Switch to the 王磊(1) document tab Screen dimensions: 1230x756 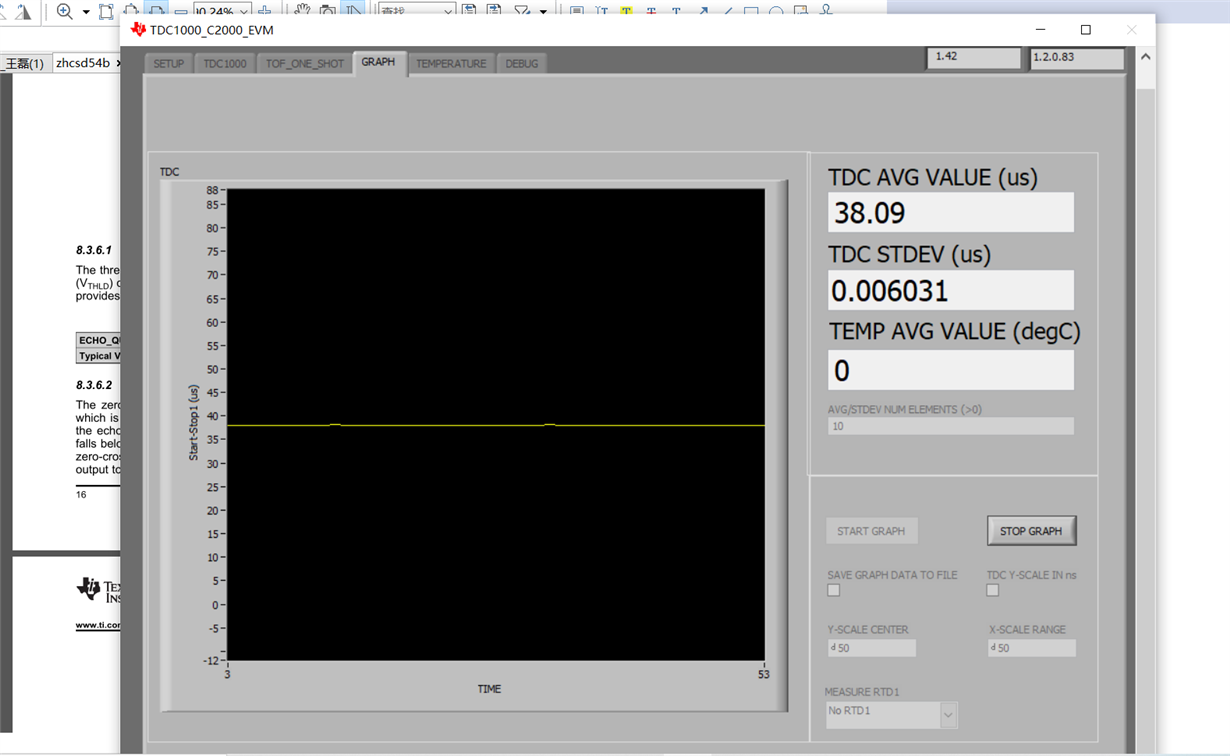tap(24, 63)
